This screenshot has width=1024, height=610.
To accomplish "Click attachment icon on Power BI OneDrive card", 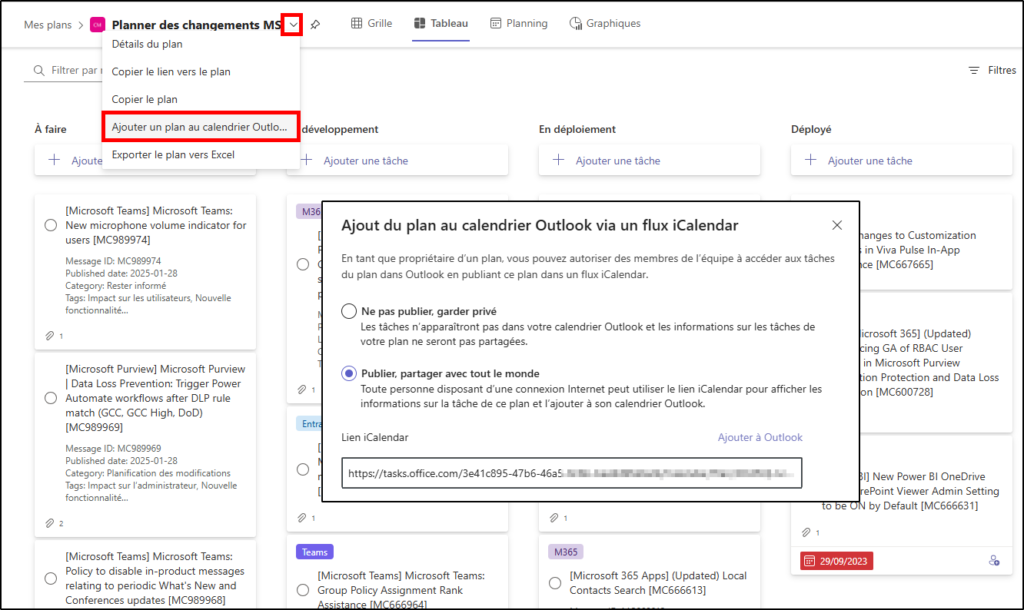I will pyautogui.click(x=806, y=532).
